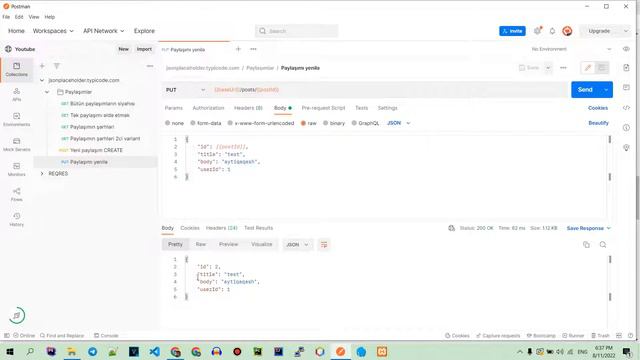Select the none body type
This screenshot has width=640, height=360.
coord(174,123)
